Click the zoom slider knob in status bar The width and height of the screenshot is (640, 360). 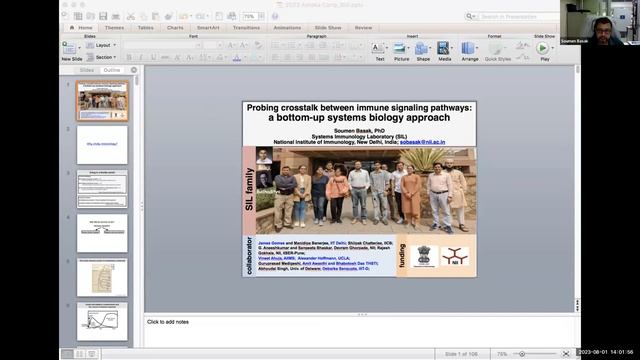pyautogui.click(x=522, y=354)
